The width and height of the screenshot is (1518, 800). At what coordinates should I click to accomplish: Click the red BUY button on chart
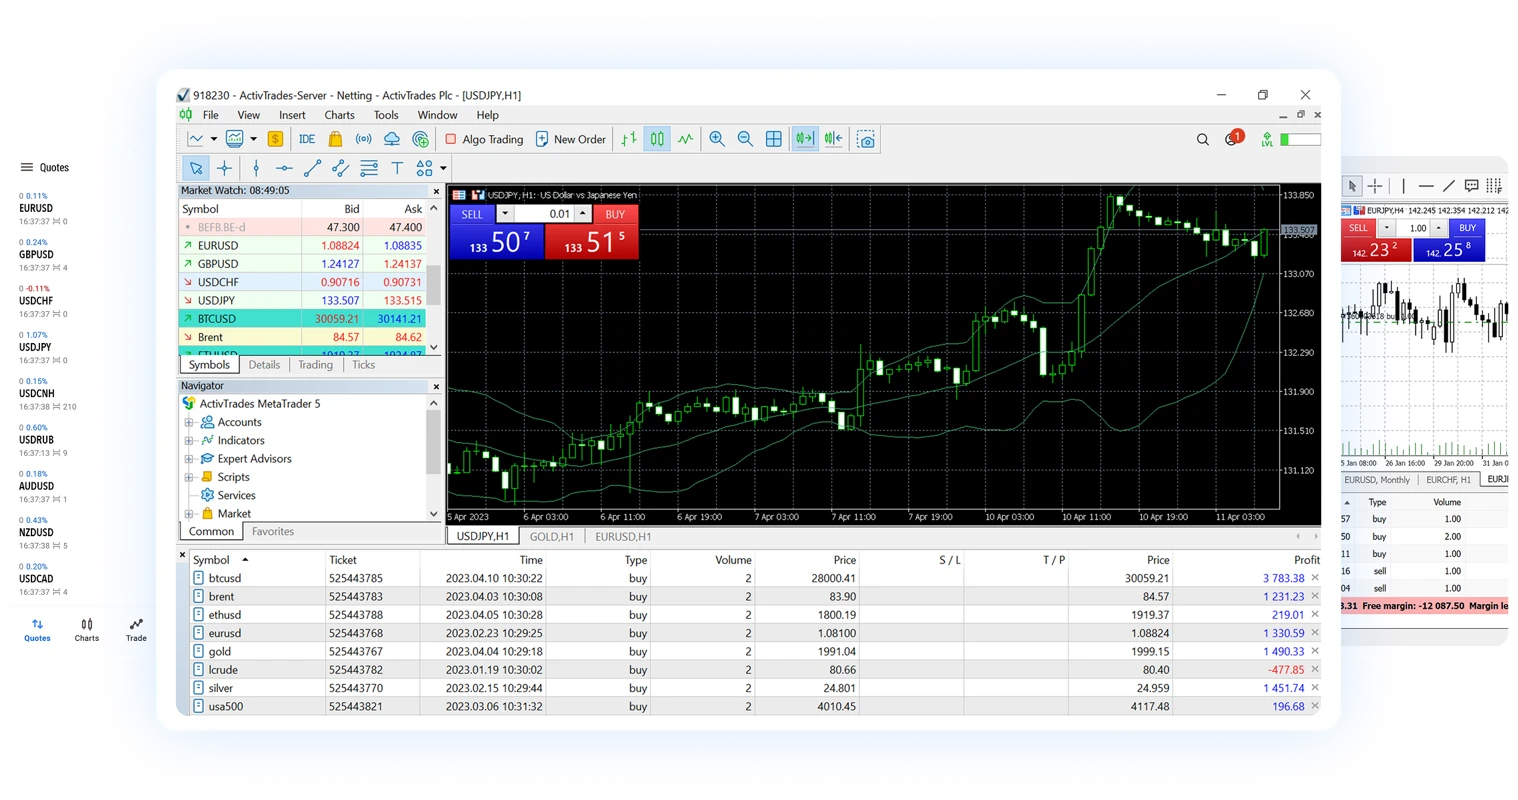click(615, 214)
